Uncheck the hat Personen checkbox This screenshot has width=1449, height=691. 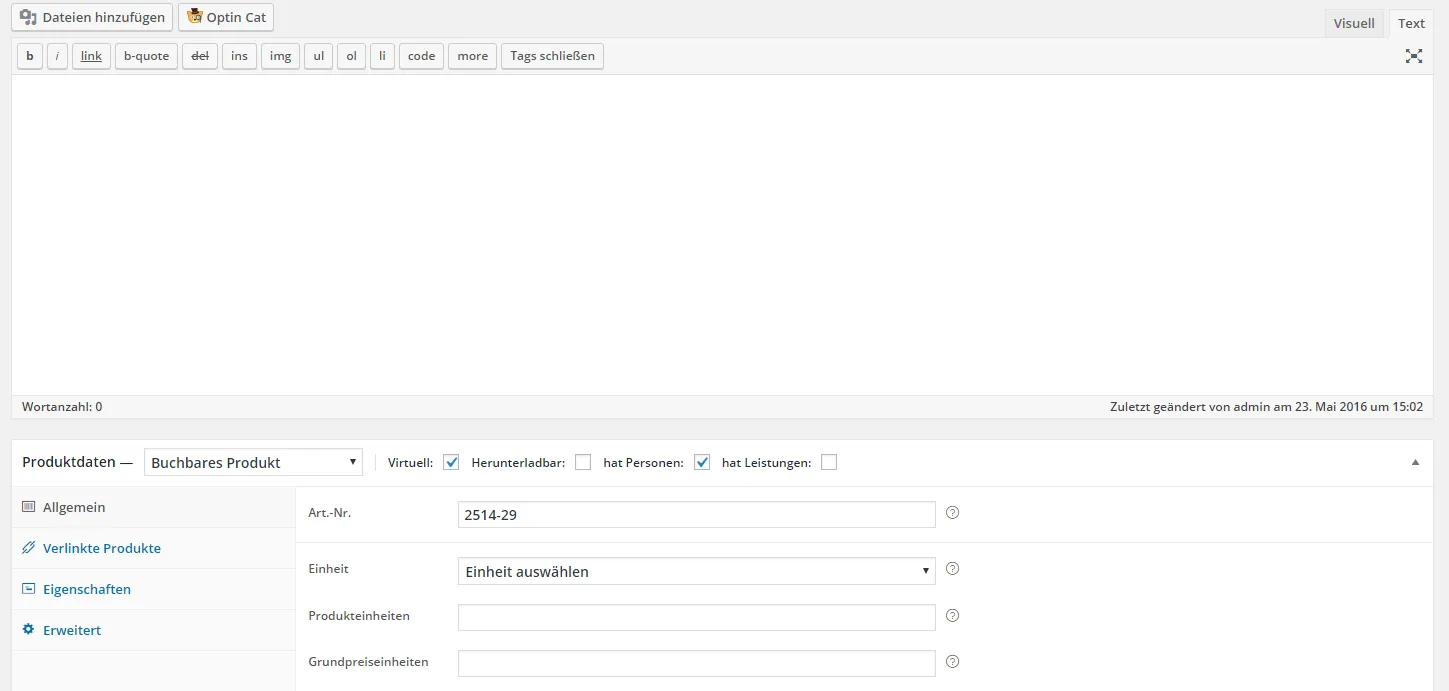(702, 462)
